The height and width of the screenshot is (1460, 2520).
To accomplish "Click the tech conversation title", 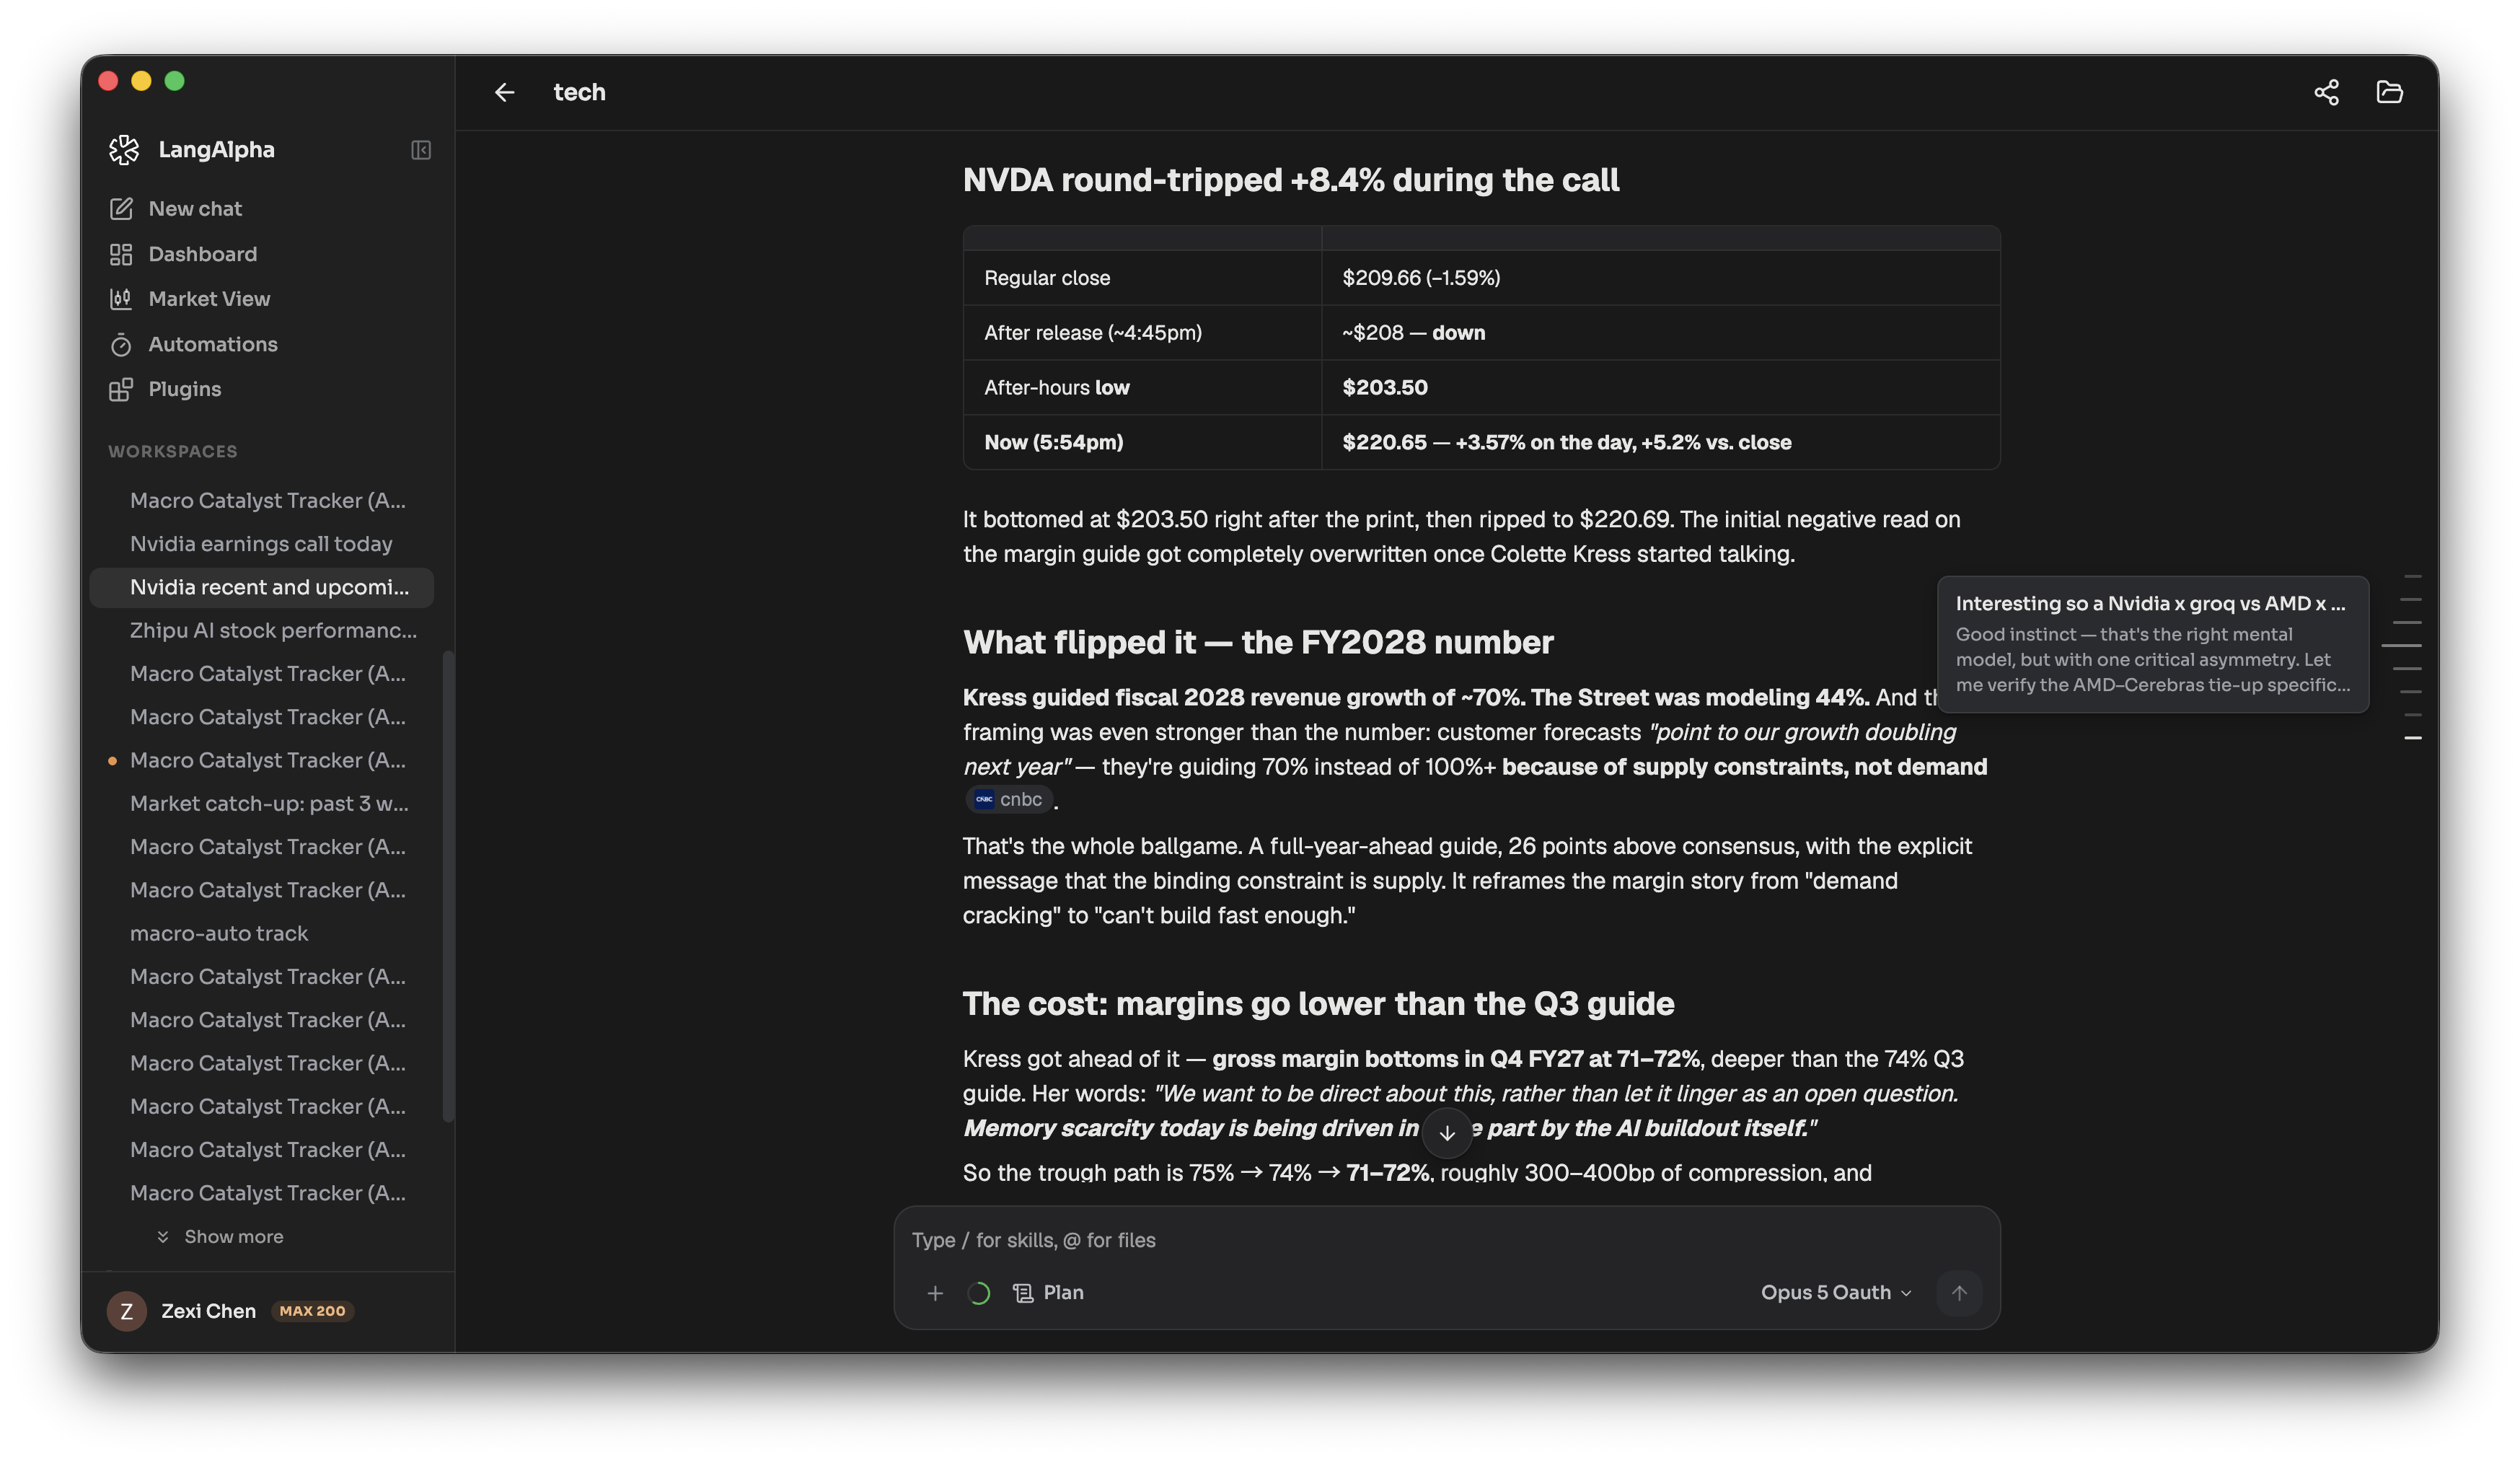I will coord(579,92).
